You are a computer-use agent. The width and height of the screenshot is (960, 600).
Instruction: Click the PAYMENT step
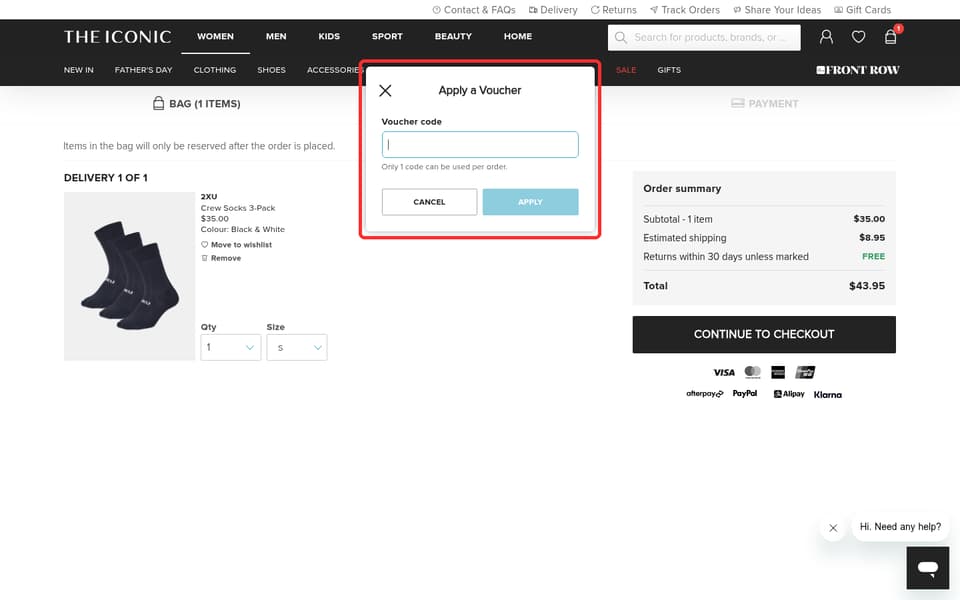point(765,103)
